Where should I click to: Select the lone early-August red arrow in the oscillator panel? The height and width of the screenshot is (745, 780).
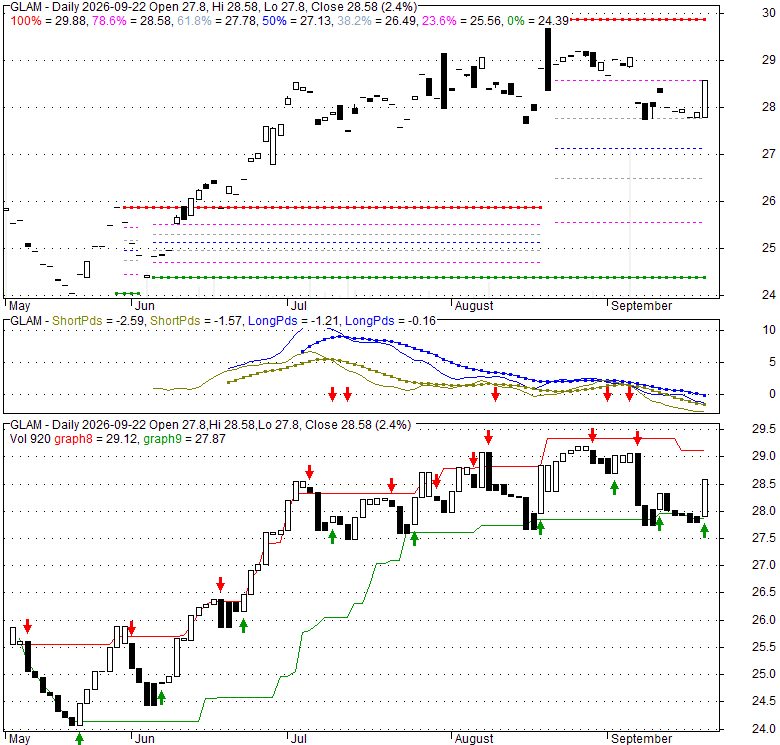click(495, 394)
